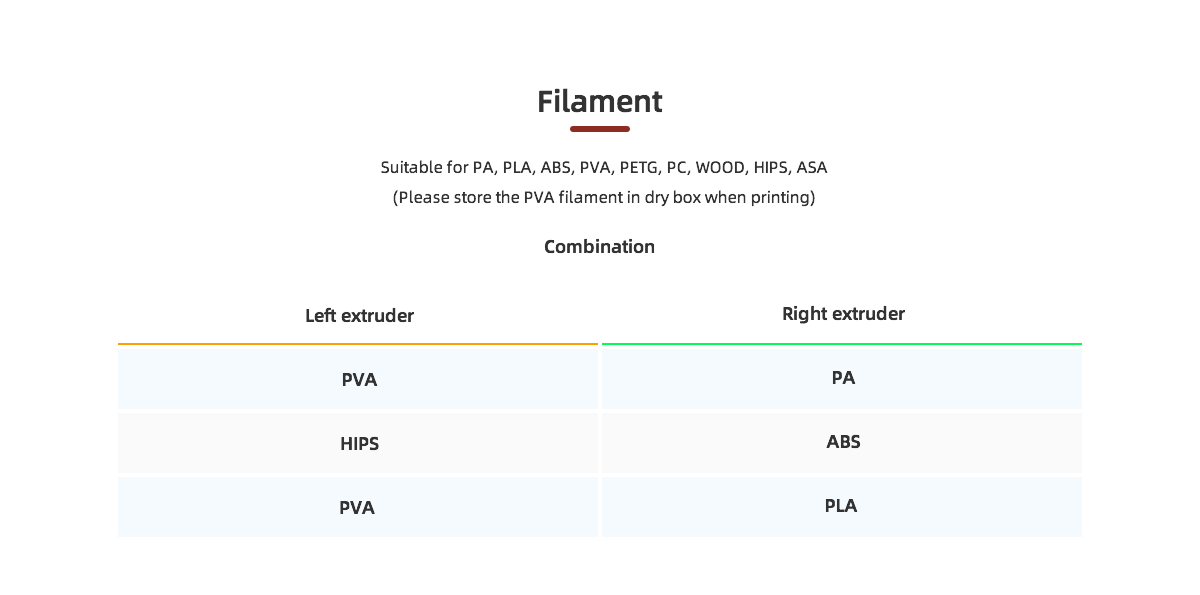Click the red underline below Filament
Viewport: 1200px width, 595px height.
[x=599, y=129]
